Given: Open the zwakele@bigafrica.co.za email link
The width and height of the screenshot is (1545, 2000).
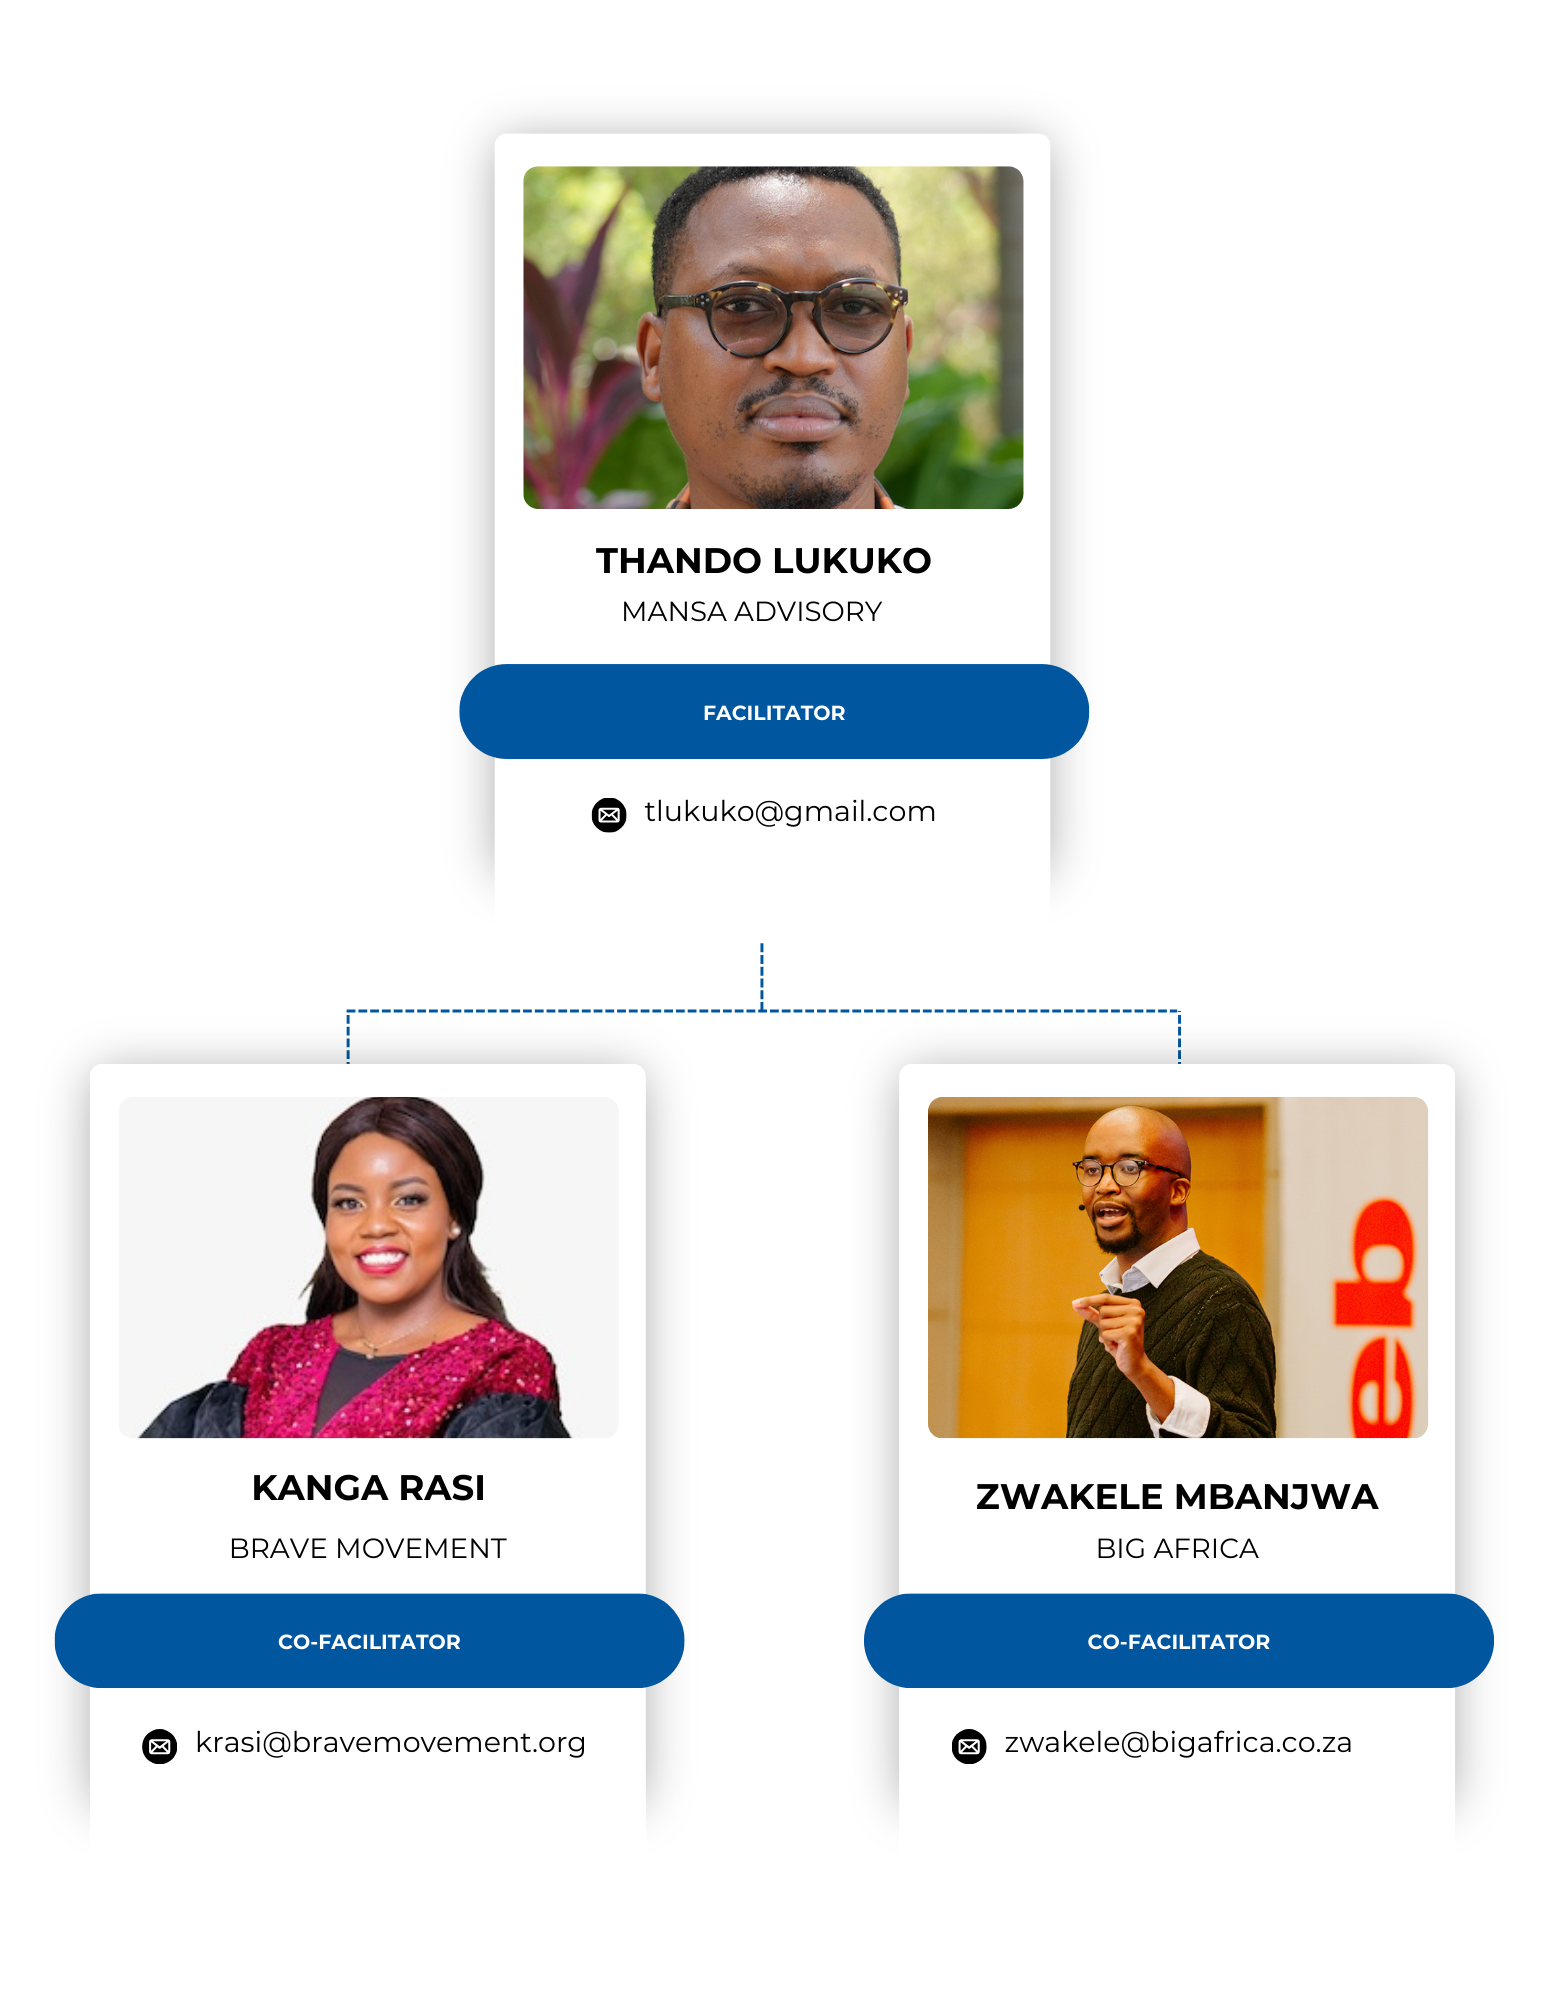Looking at the screenshot, I should (1178, 1743).
